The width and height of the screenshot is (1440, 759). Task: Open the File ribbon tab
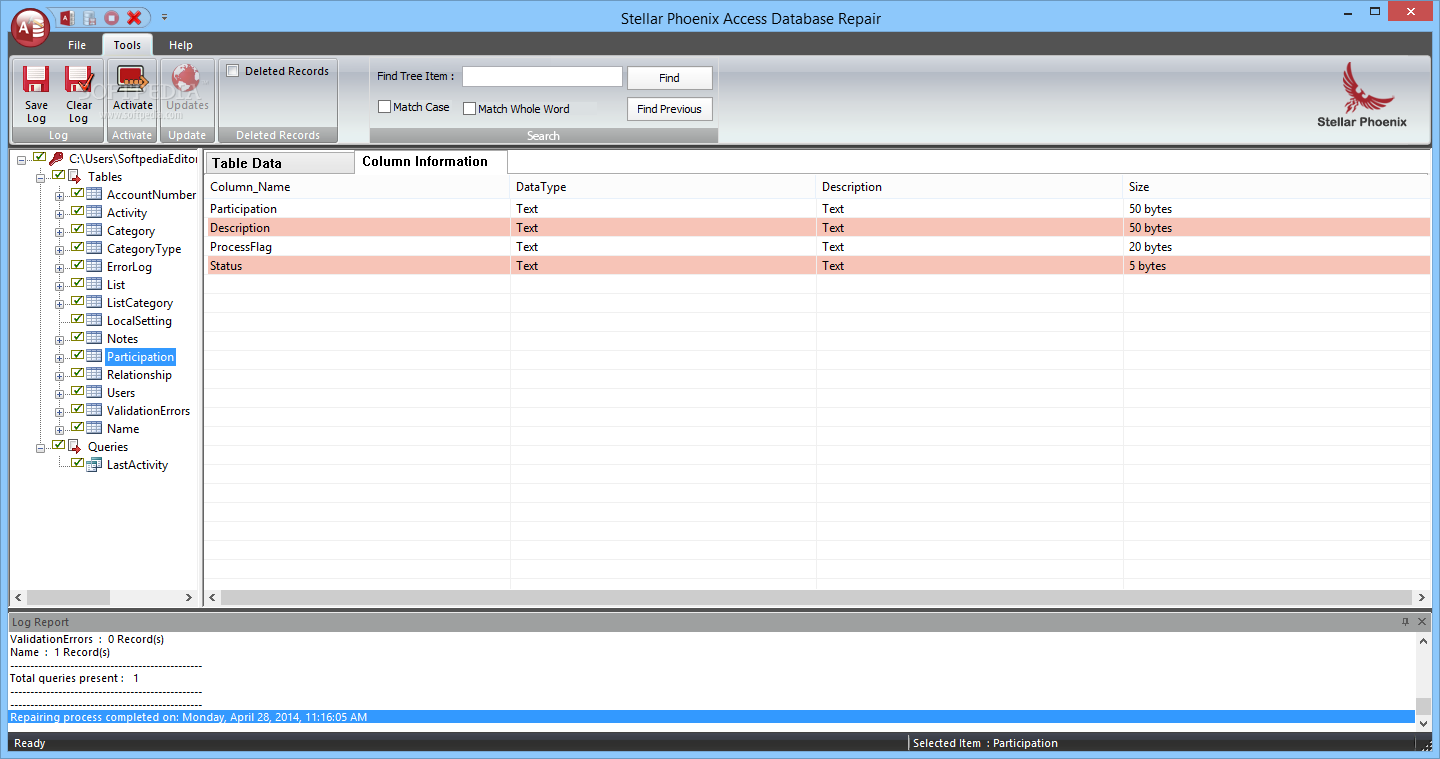(x=77, y=45)
